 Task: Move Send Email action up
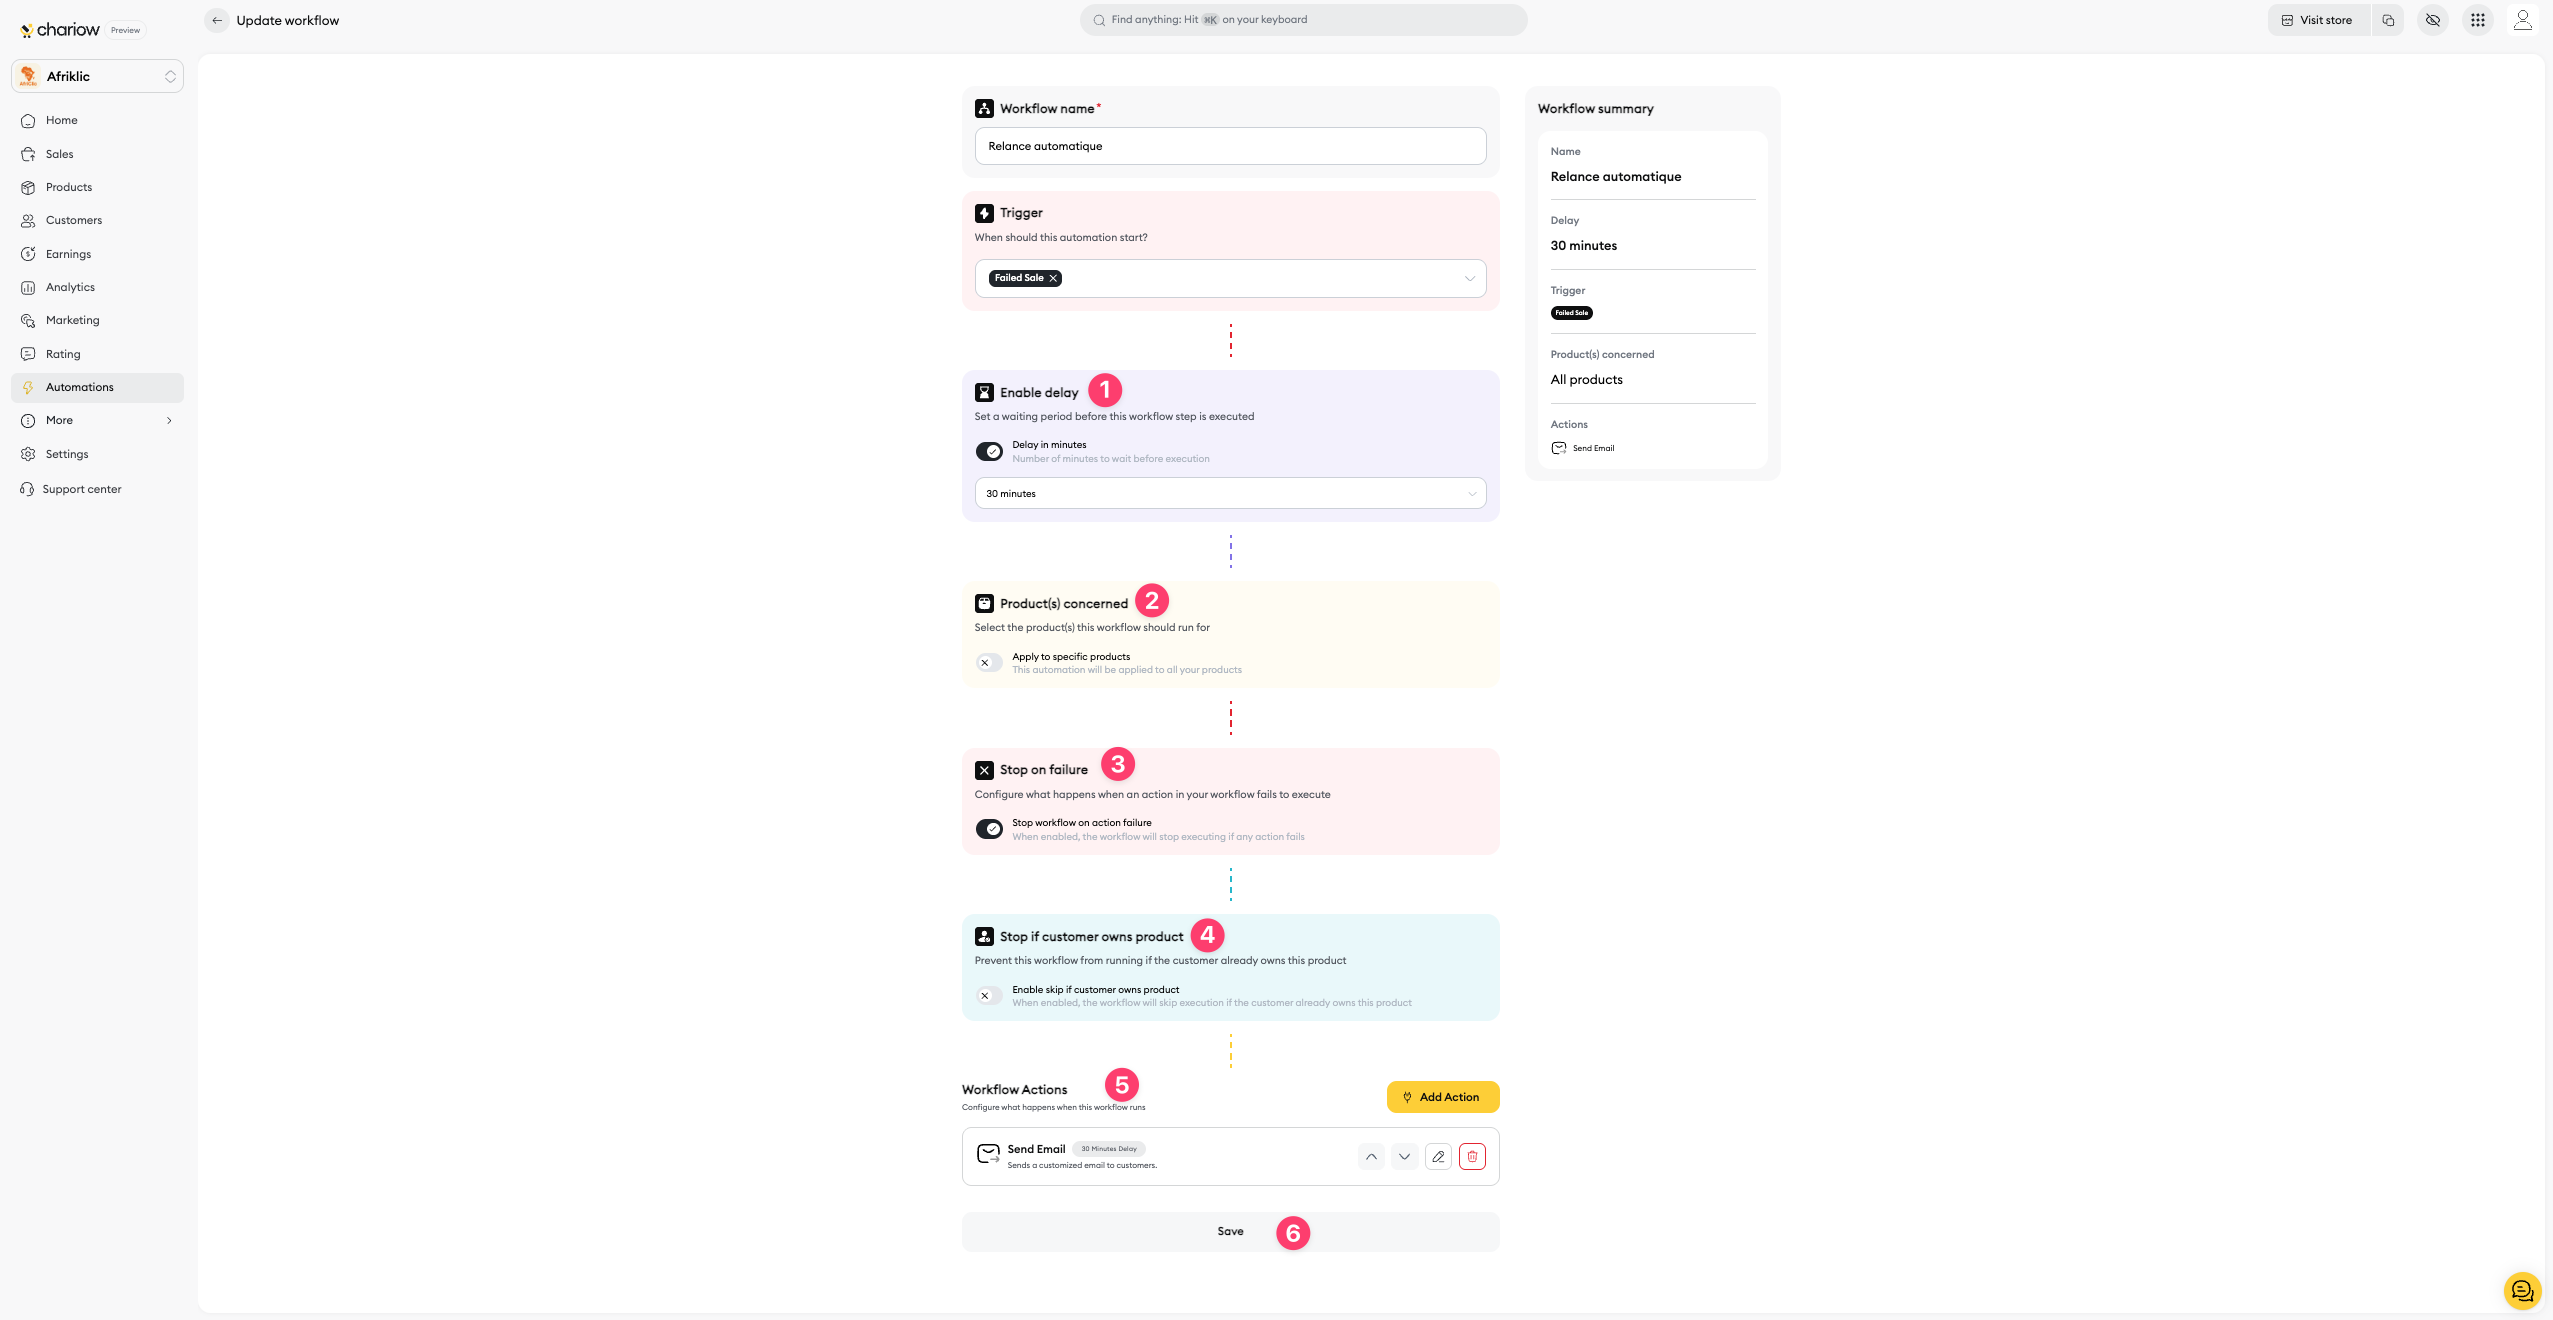[x=1371, y=1157]
